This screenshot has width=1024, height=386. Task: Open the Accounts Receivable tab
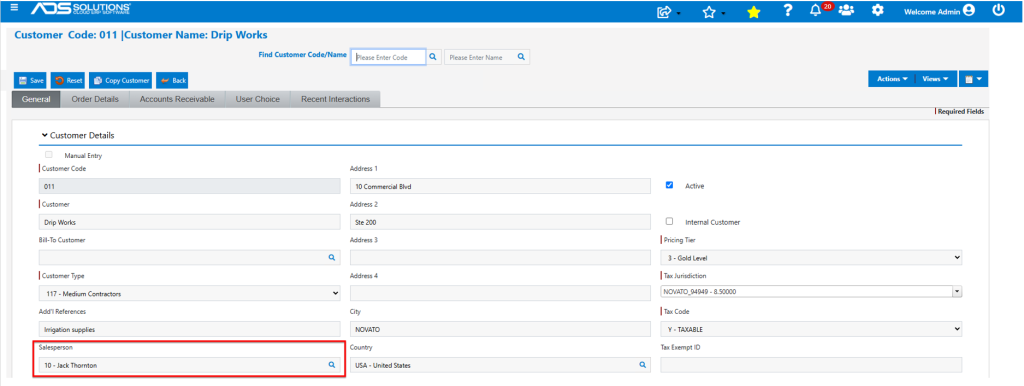tap(178, 99)
